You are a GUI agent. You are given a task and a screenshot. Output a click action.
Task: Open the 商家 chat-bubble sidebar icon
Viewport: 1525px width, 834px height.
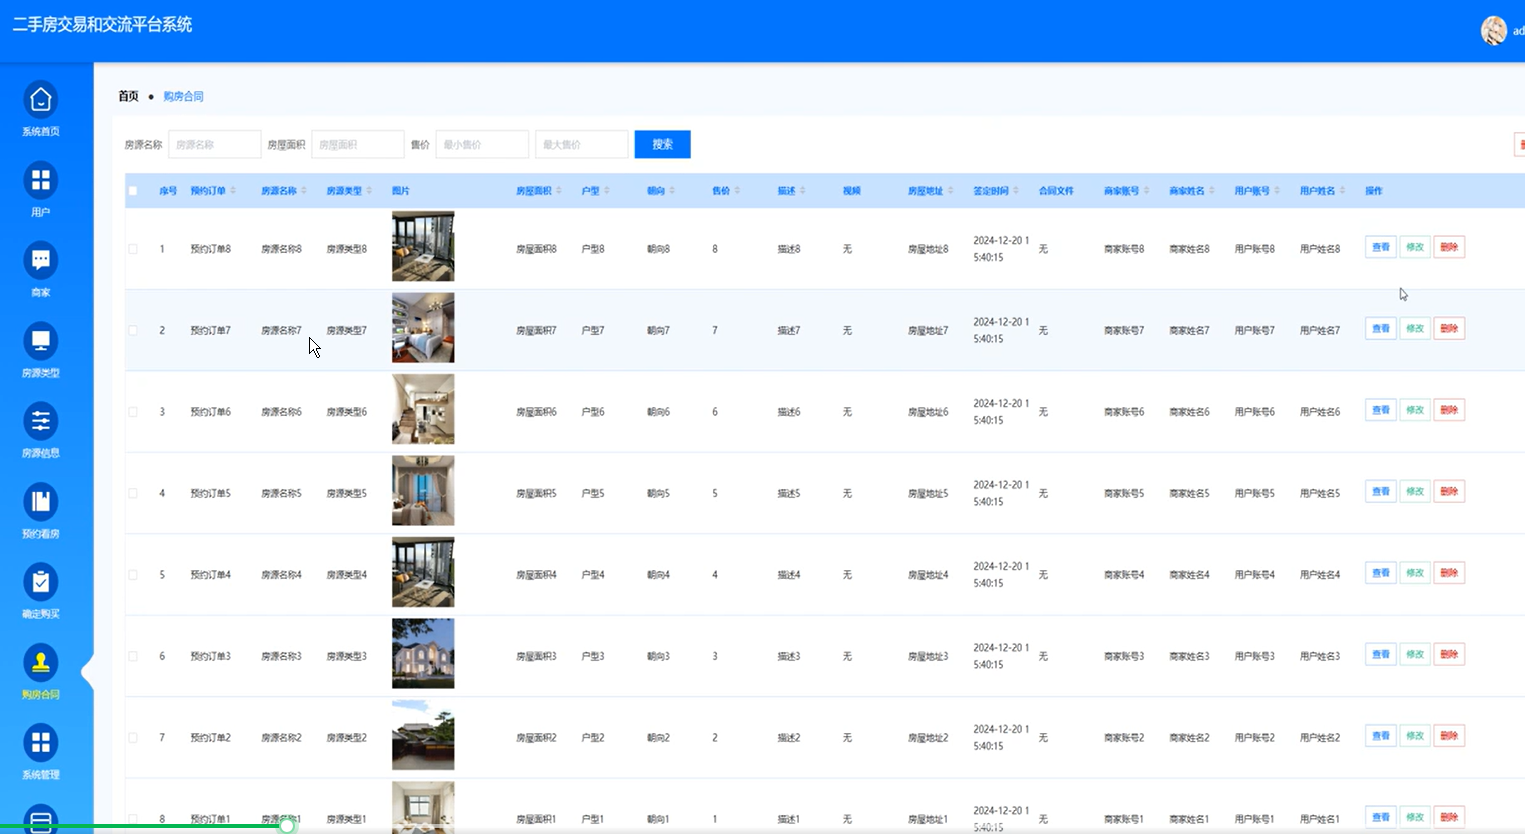(41, 261)
